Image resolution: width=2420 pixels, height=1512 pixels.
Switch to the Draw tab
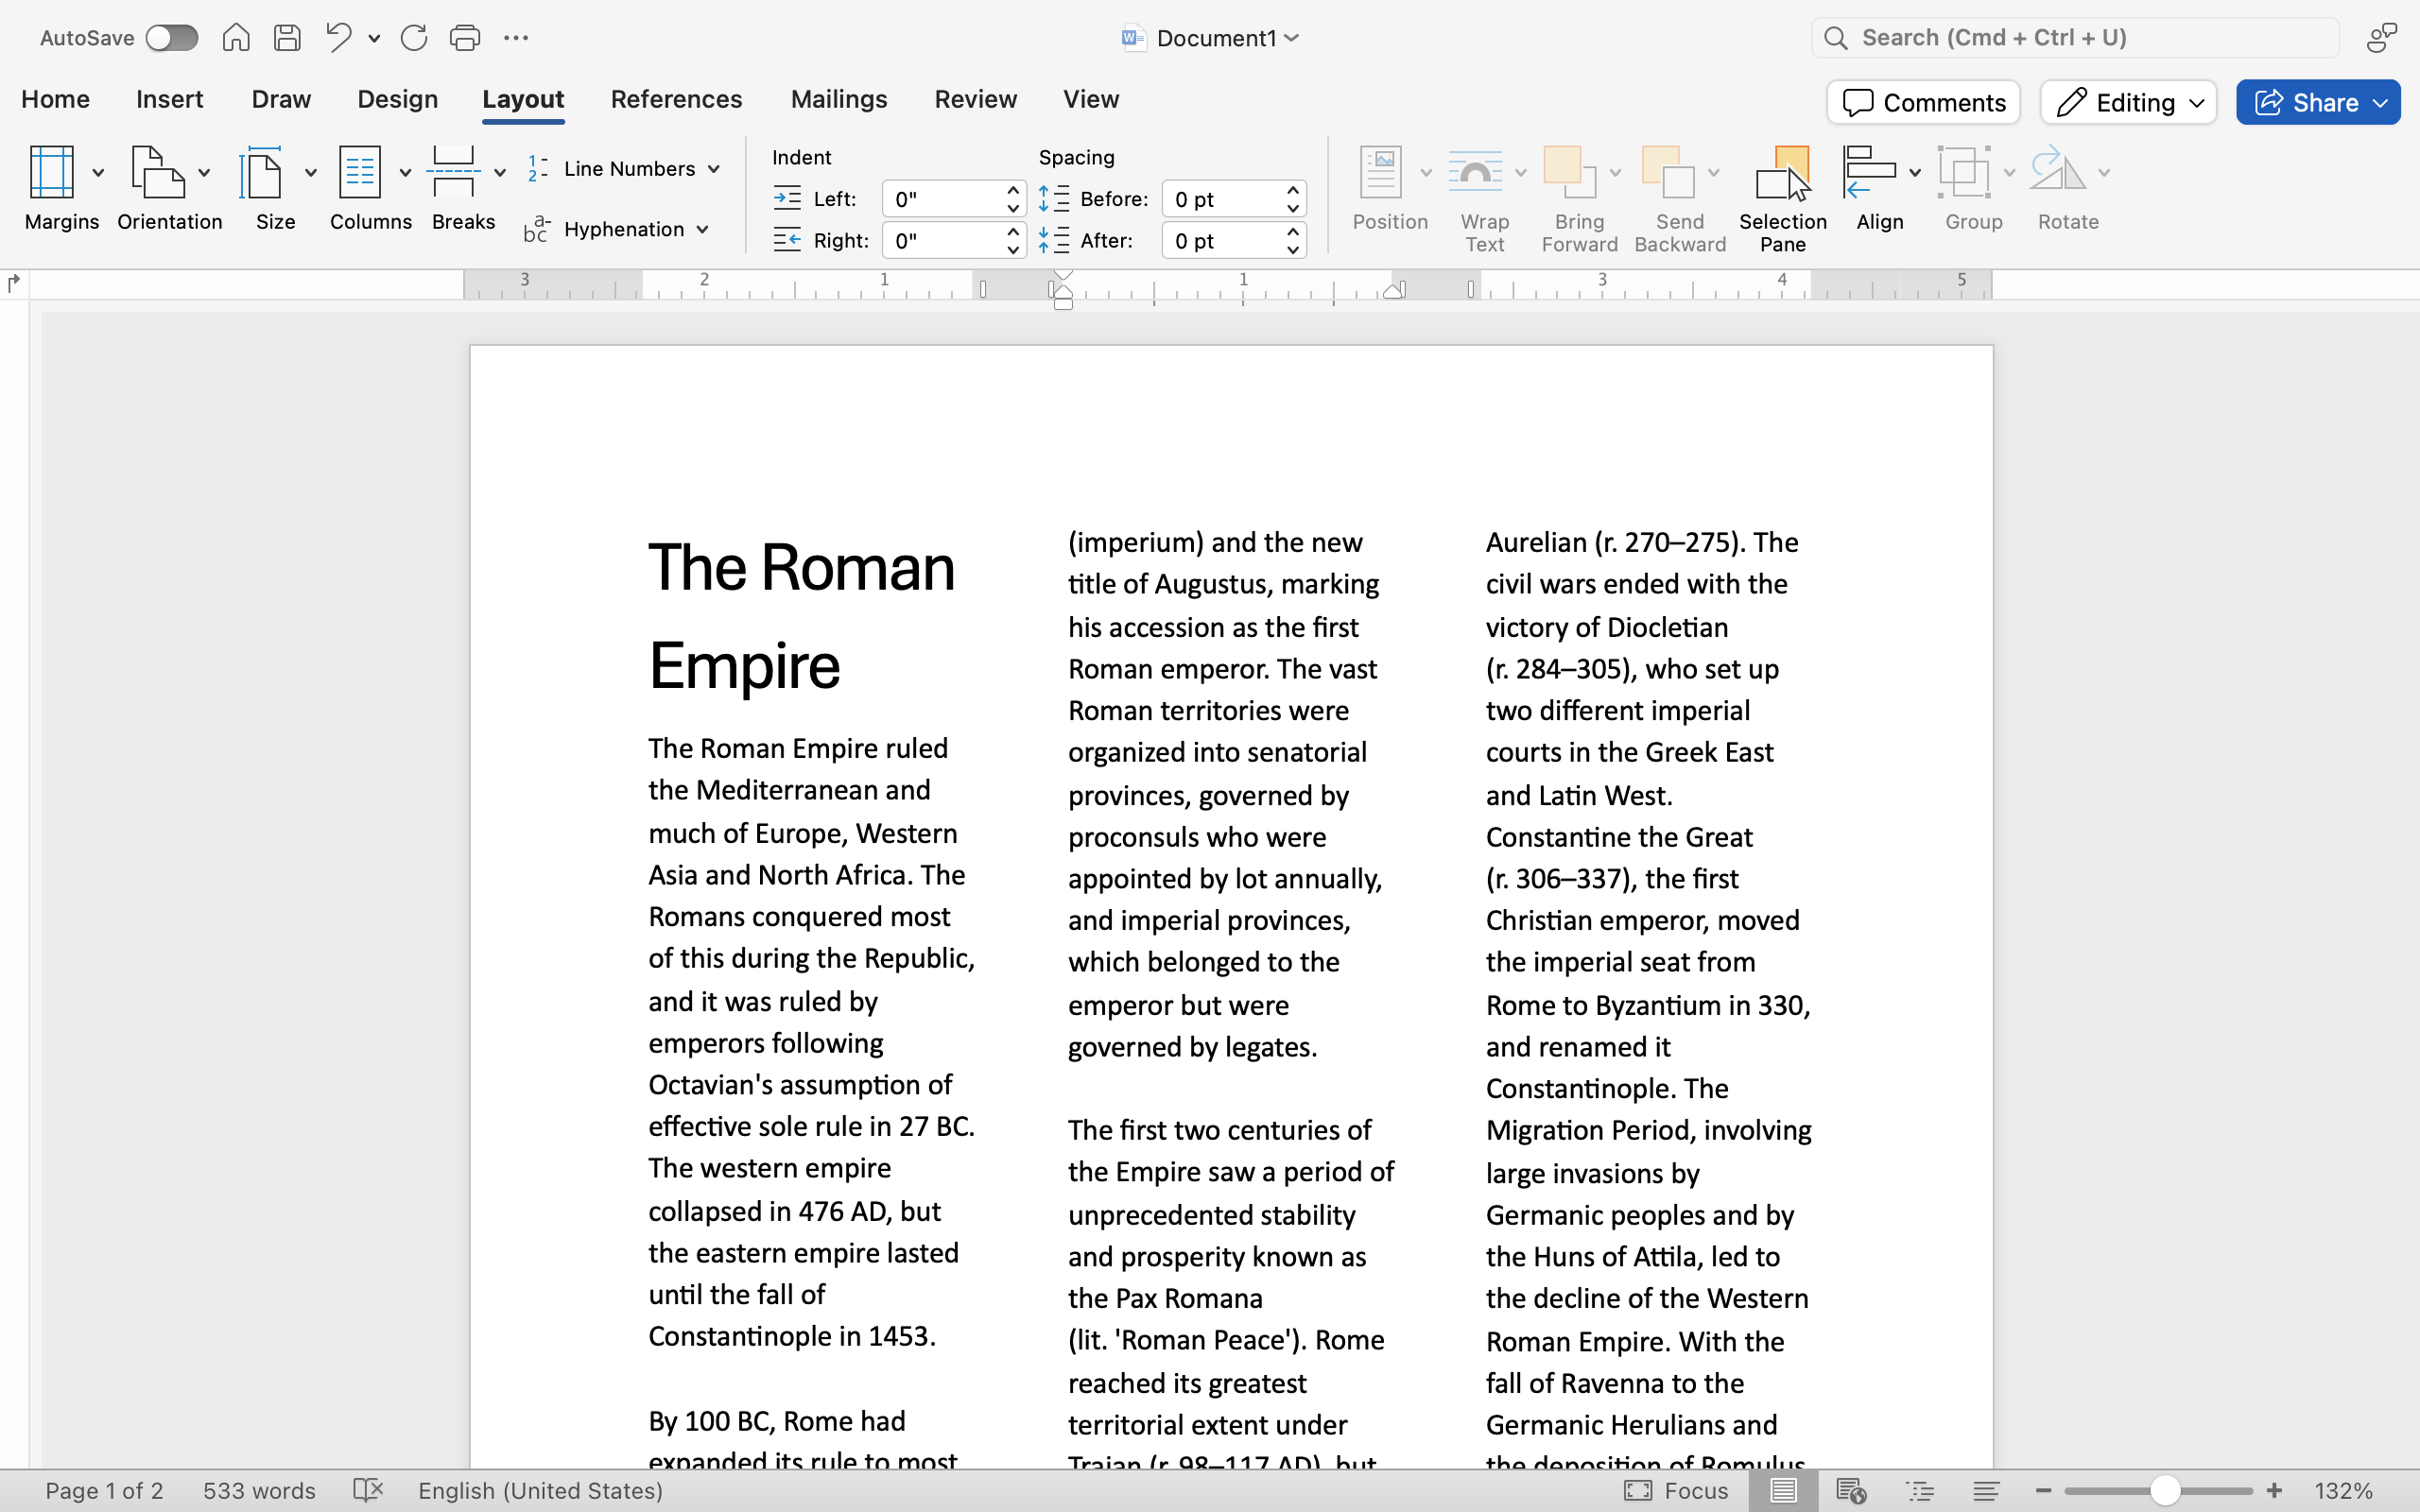pyautogui.click(x=281, y=99)
